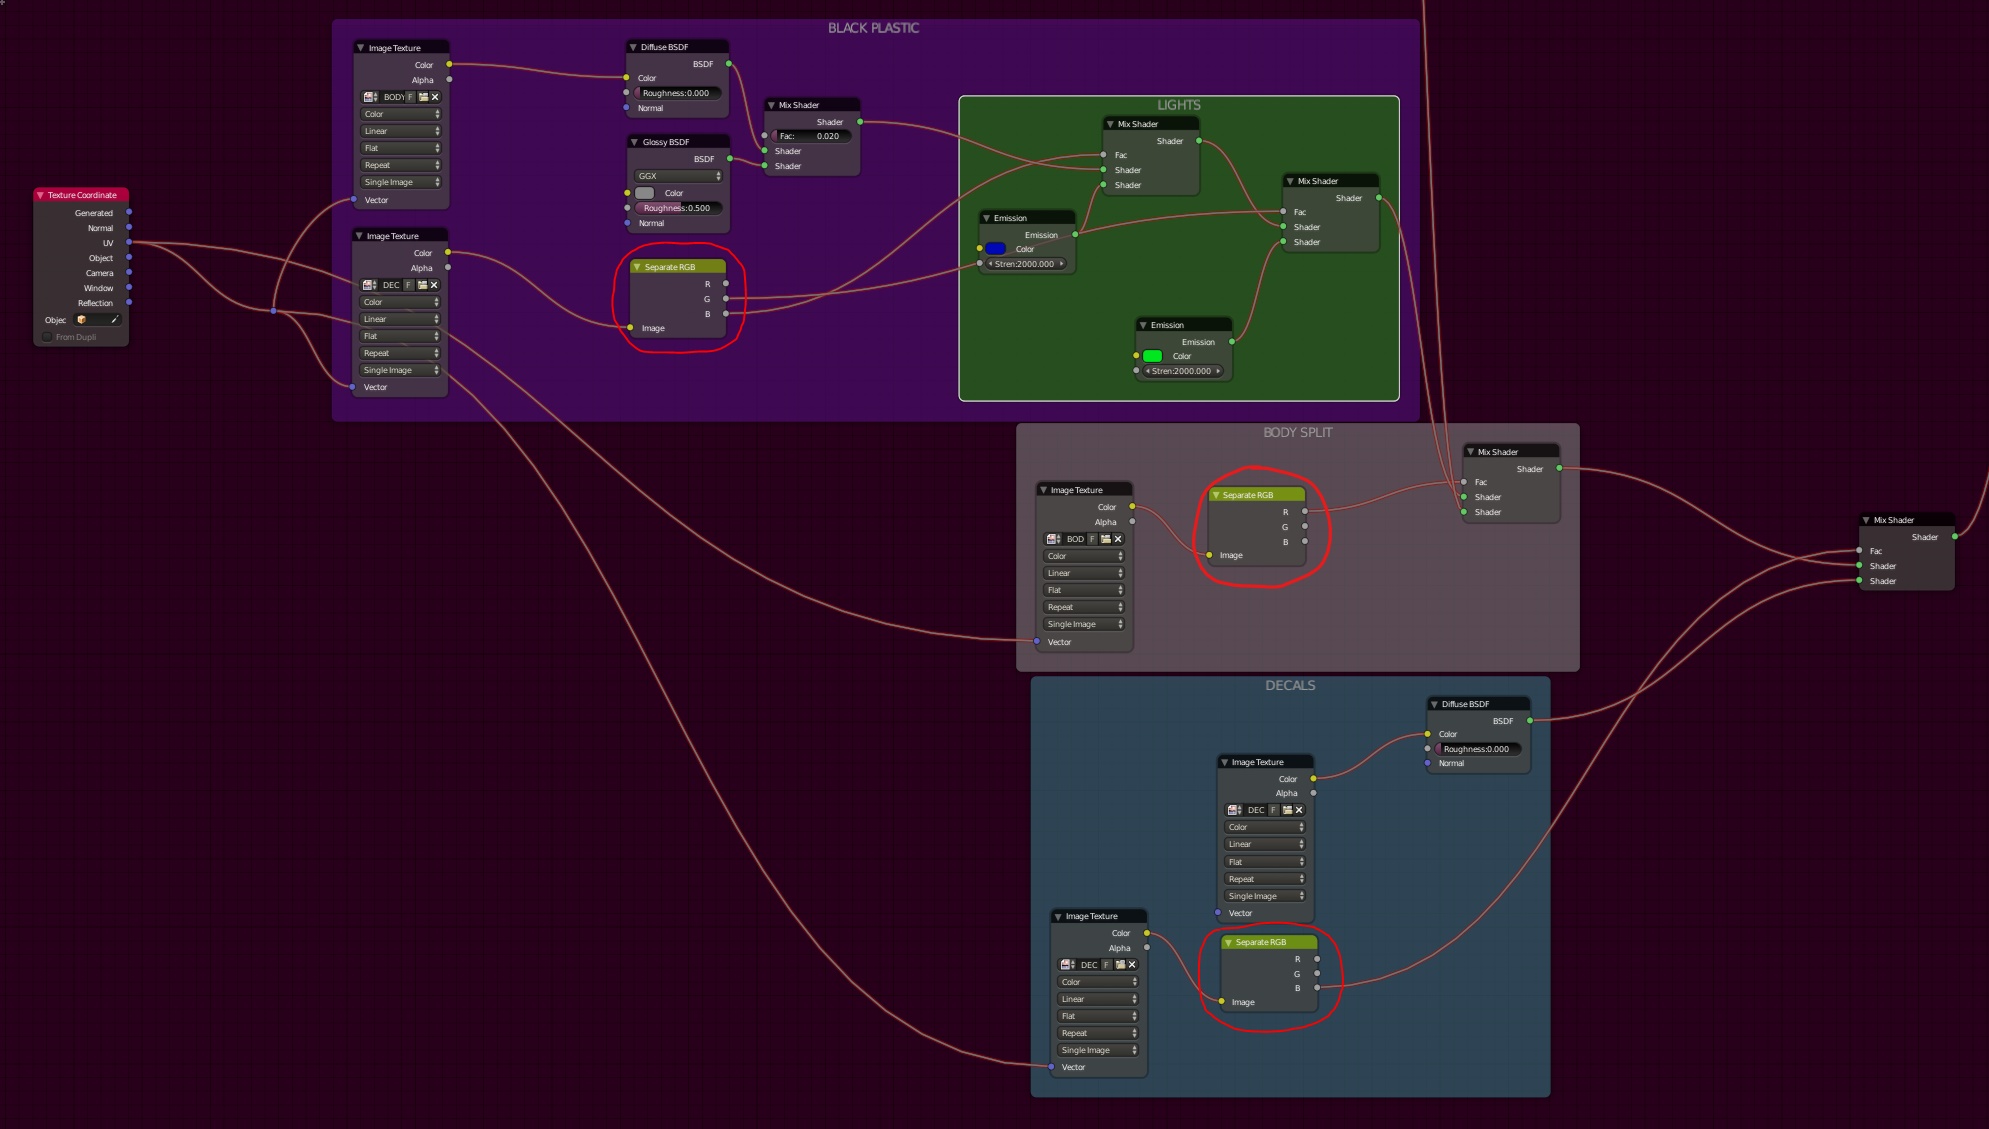
Task: Click open-image folder icon on topmost BODY texture node
Action: pyautogui.click(x=423, y=97)
